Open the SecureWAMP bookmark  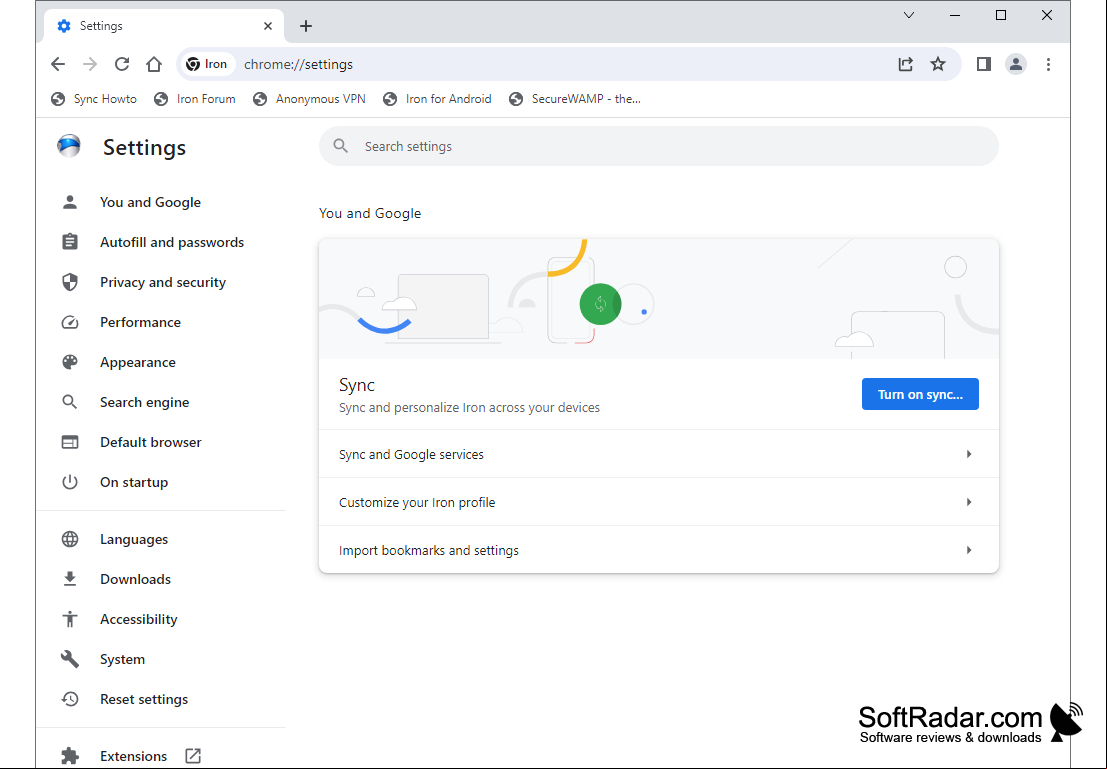(x=575, y=99)
